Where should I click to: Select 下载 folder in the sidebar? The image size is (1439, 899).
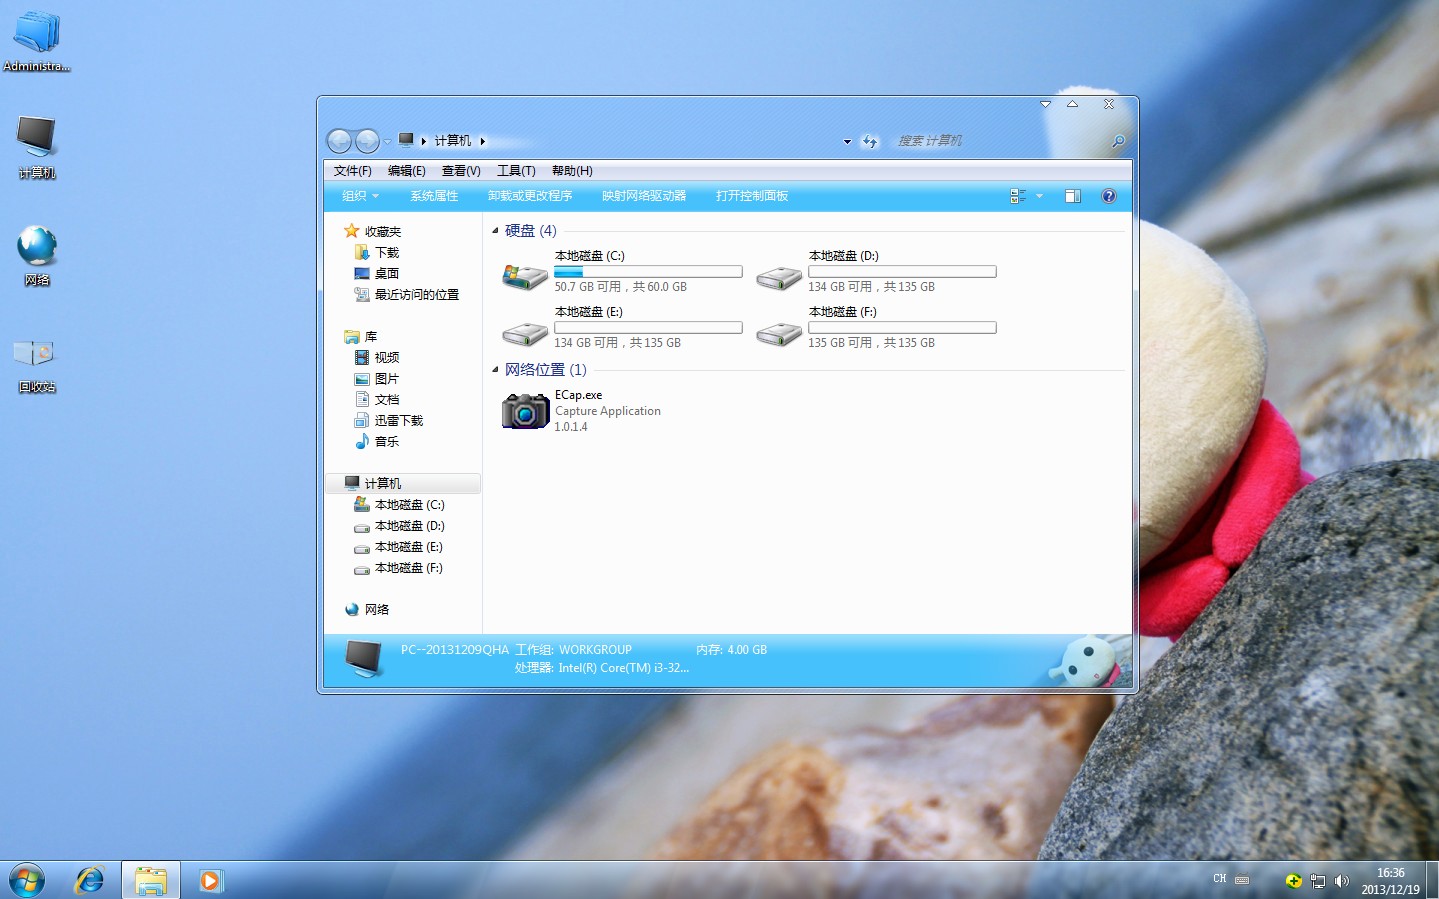point(386,252)
